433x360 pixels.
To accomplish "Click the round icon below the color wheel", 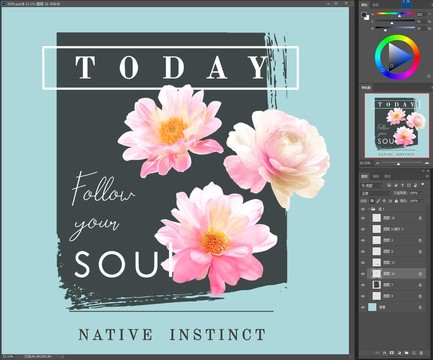I will click(x=429, y=76).
